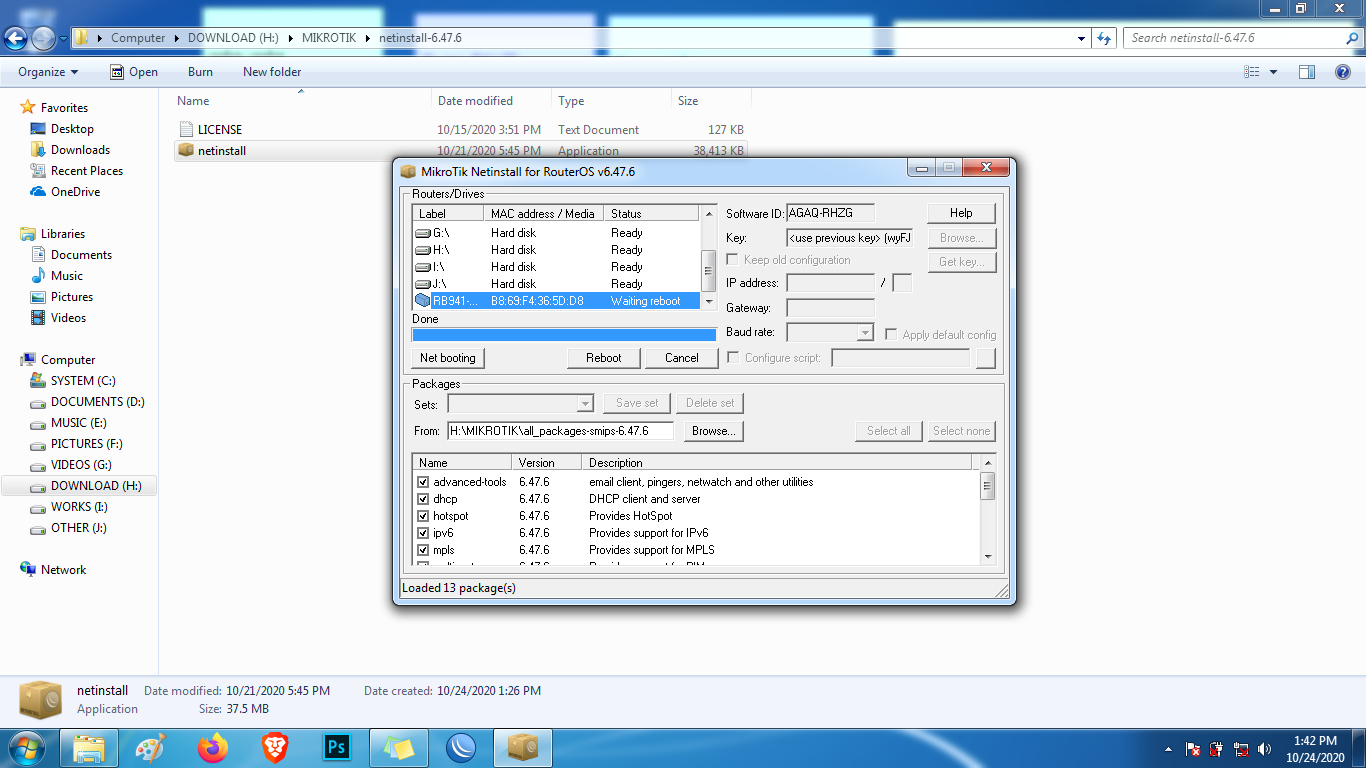This screenshot has height=768, width=1366.
Task: Uncheck the ipv6 package
Action: 423,533
